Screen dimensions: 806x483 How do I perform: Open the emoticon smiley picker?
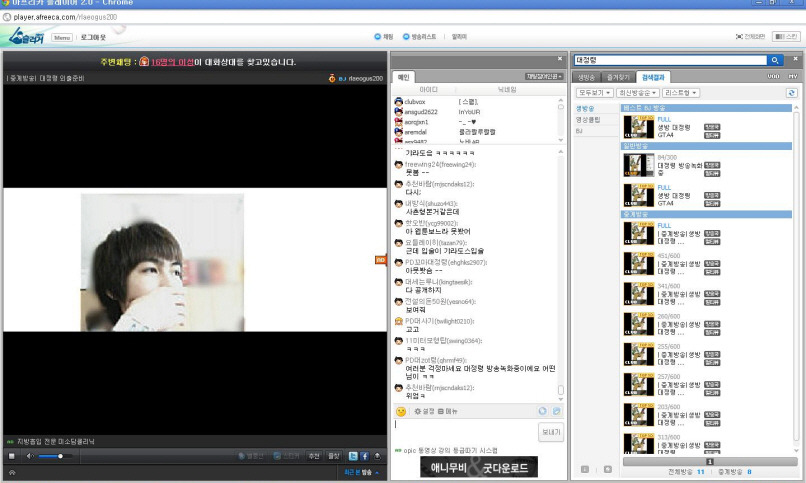[x=401, y=412]
